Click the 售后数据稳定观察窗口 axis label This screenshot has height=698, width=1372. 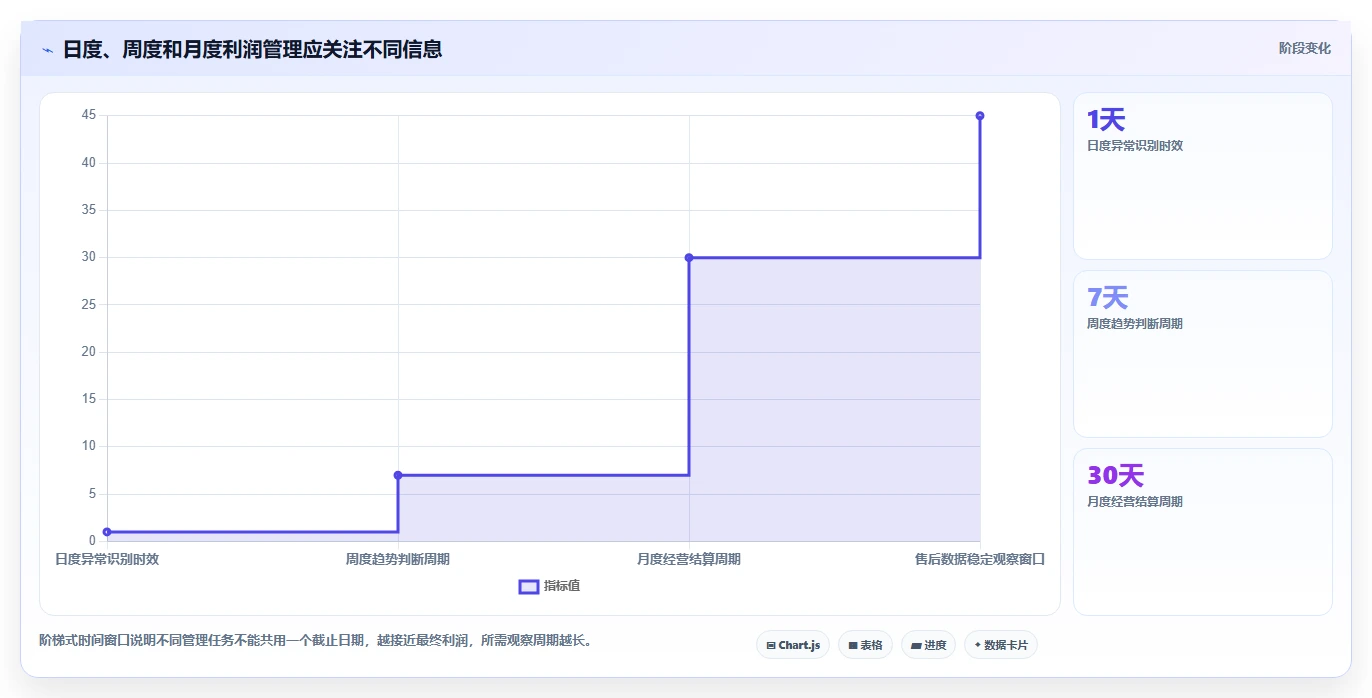tap(980, 559)
